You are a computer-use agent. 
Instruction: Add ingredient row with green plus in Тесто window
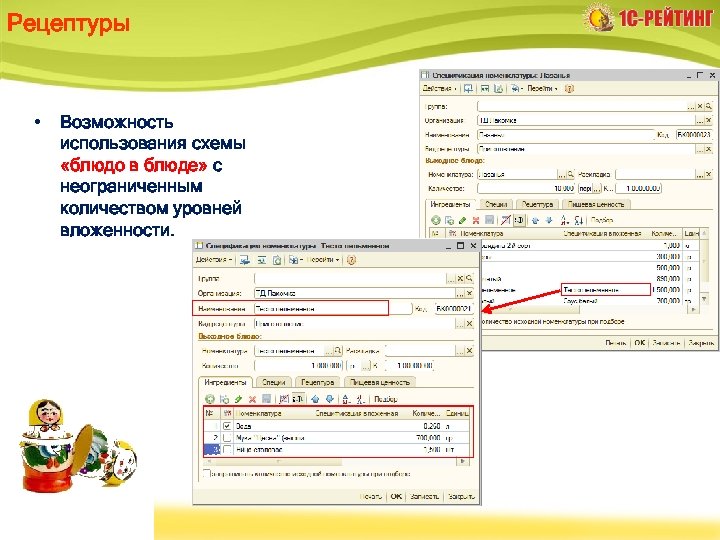tap(210, 399)
